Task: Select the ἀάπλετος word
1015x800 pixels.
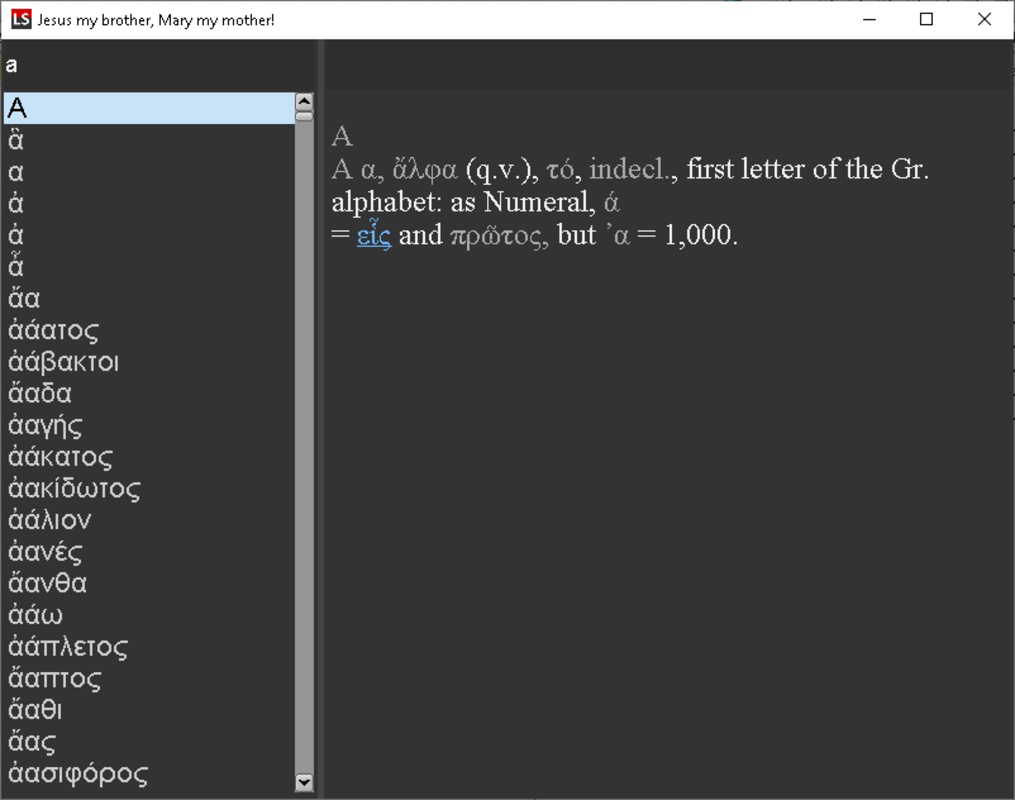Action: point(149,647)
